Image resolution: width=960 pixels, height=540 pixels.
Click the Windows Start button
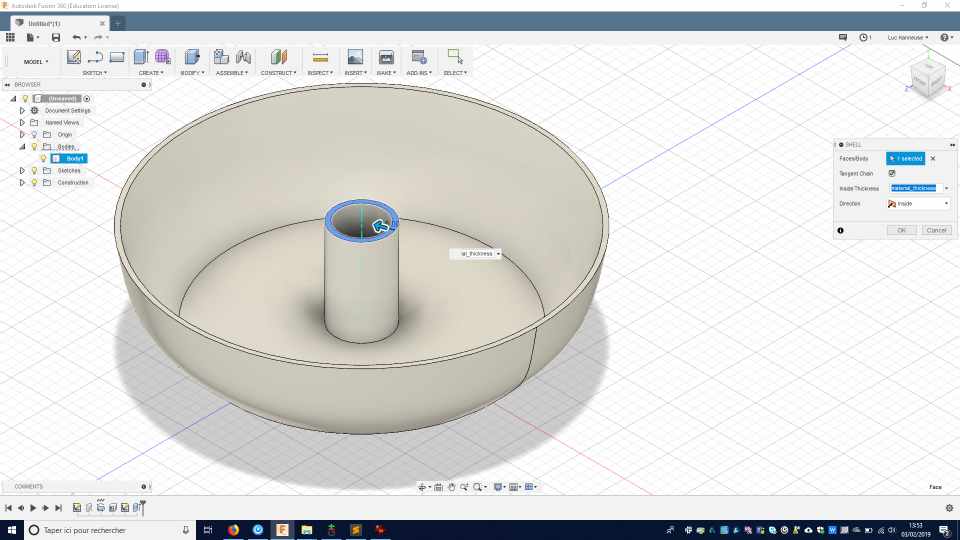[12, 530]
